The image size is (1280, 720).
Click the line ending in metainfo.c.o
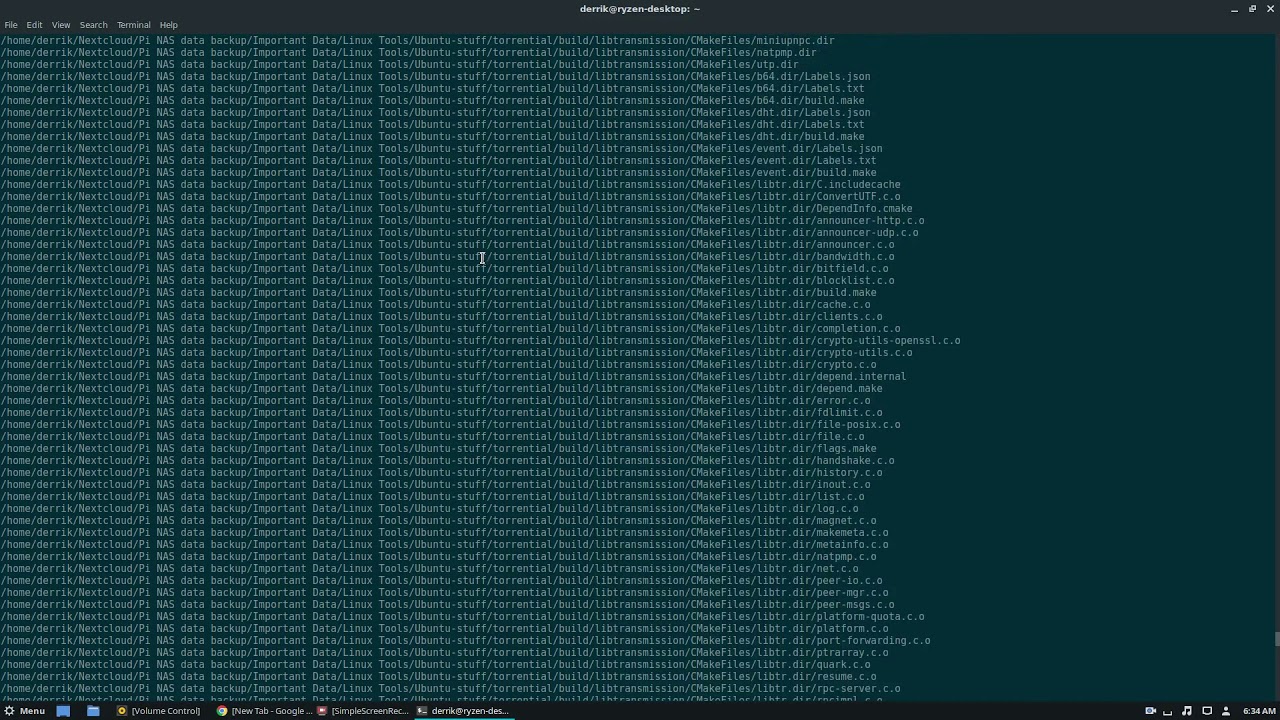coord(444,544)
